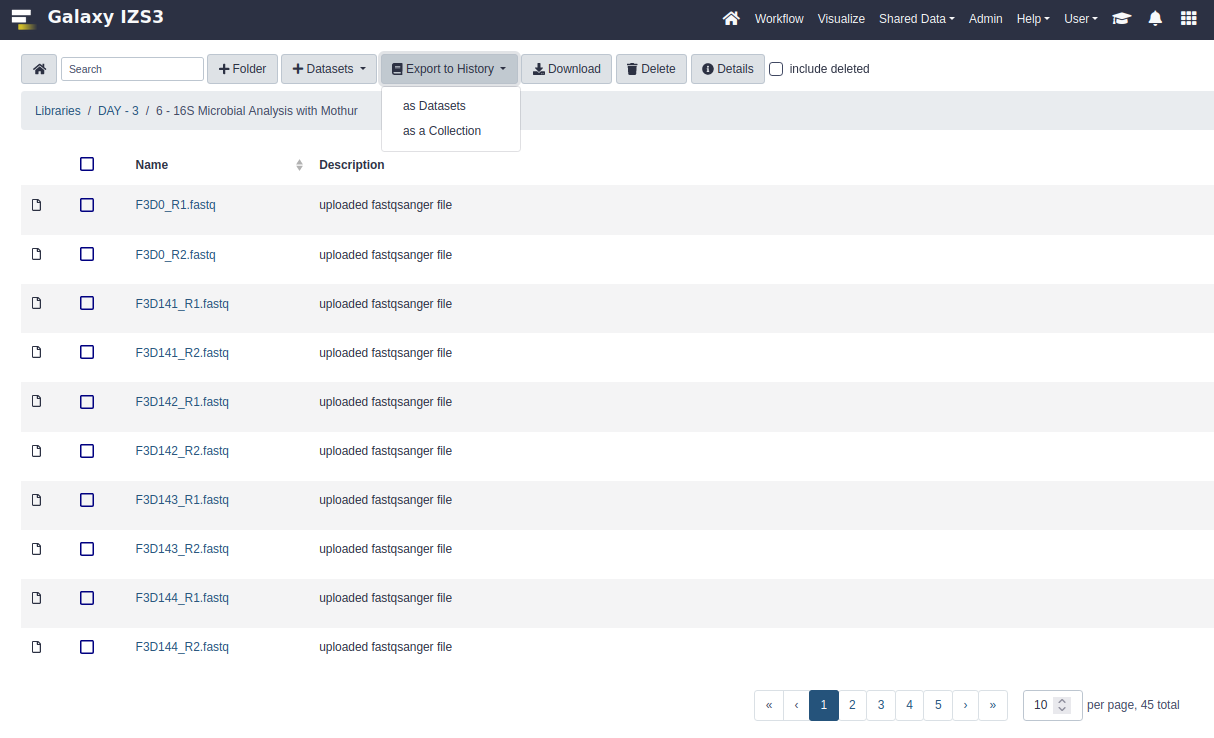This screenshot has width=1214, height=738.
Task: Check the box for F3D141_R1.fastq
Action: click(87, 303)
